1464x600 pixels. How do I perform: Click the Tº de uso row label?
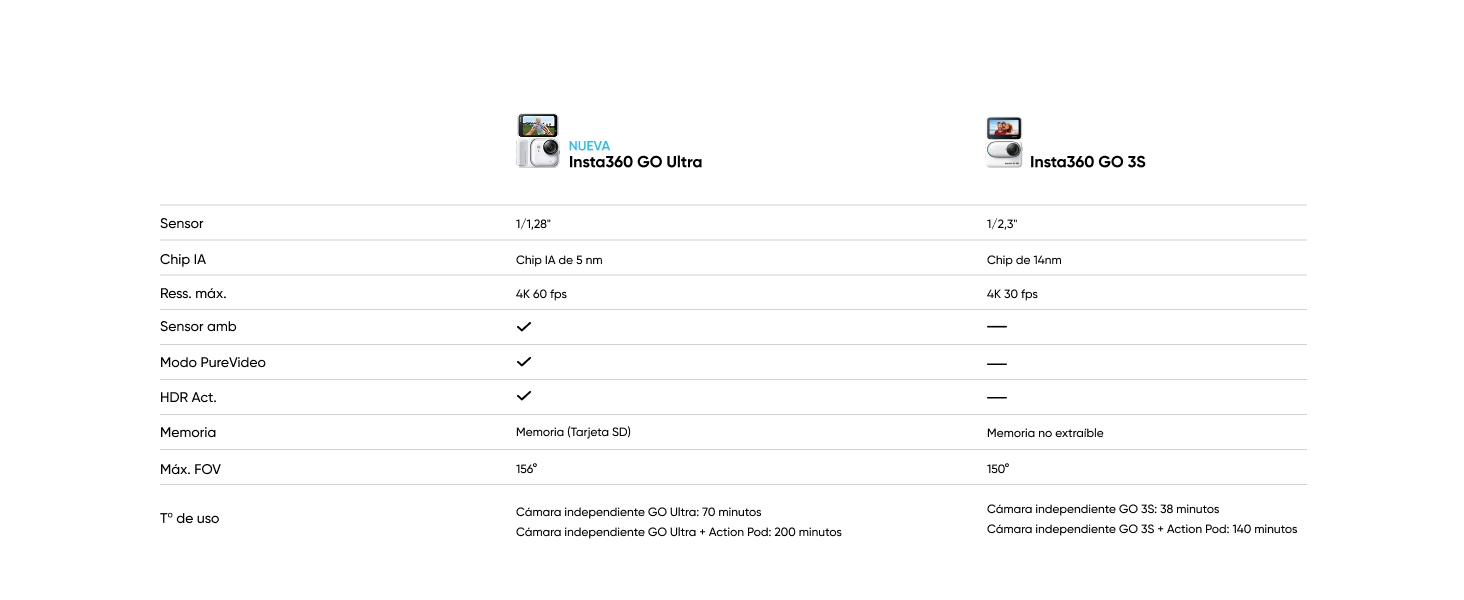[x=189, y=518]
